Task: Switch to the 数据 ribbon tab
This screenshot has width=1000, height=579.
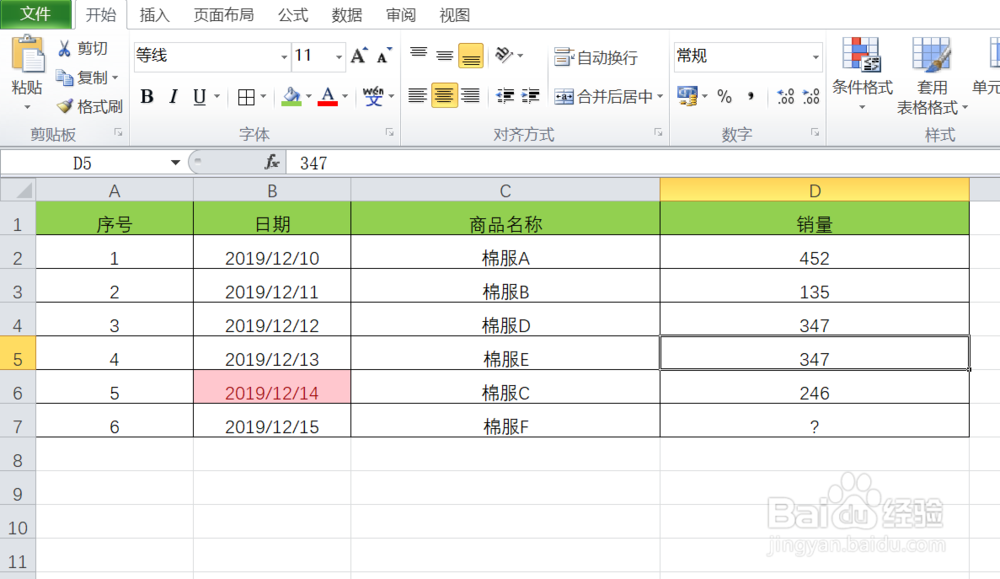Action: [x=346, y=14]
